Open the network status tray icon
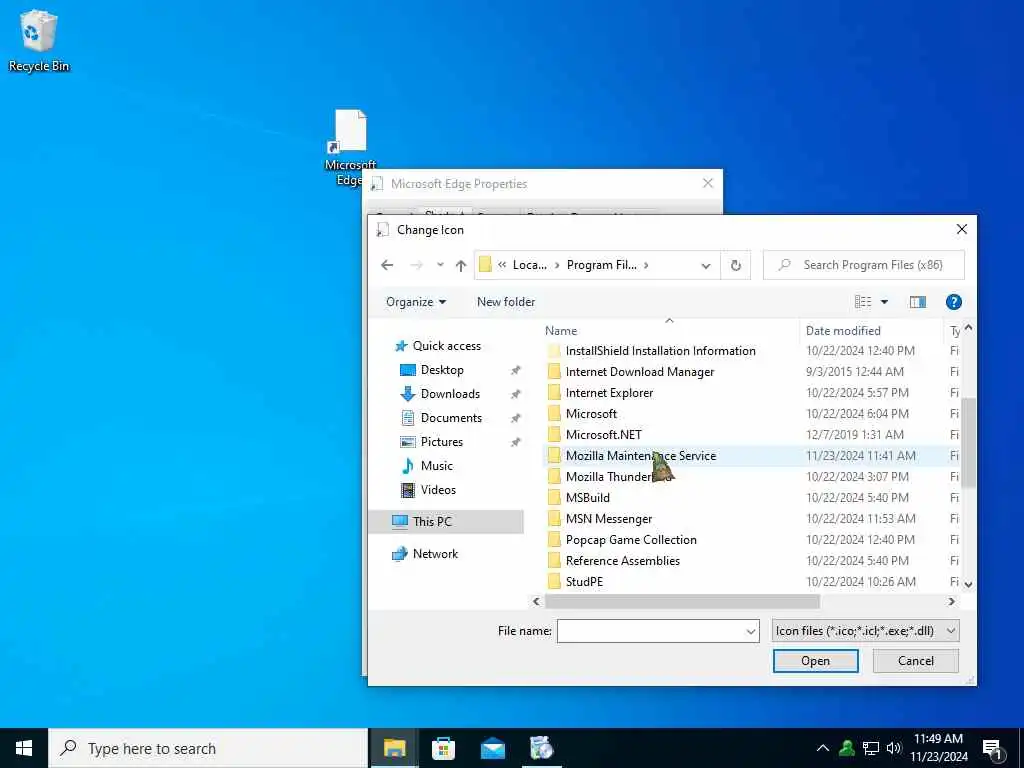The width and height of the screenshot is (1024, 768). coord(871,748)
